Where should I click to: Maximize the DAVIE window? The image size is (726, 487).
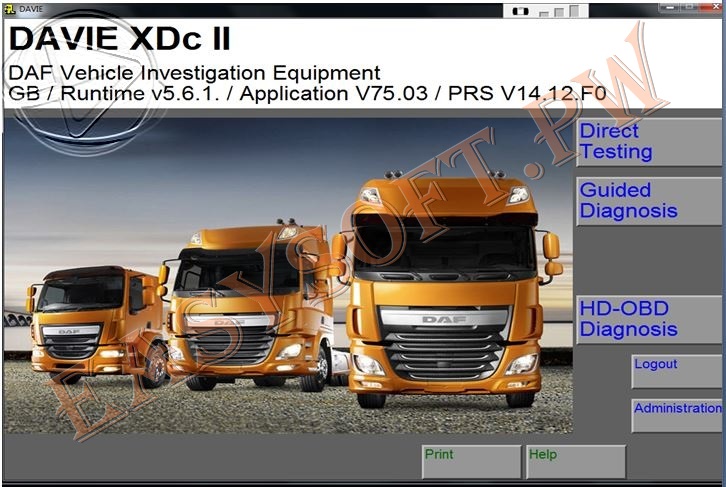(690, 7)
